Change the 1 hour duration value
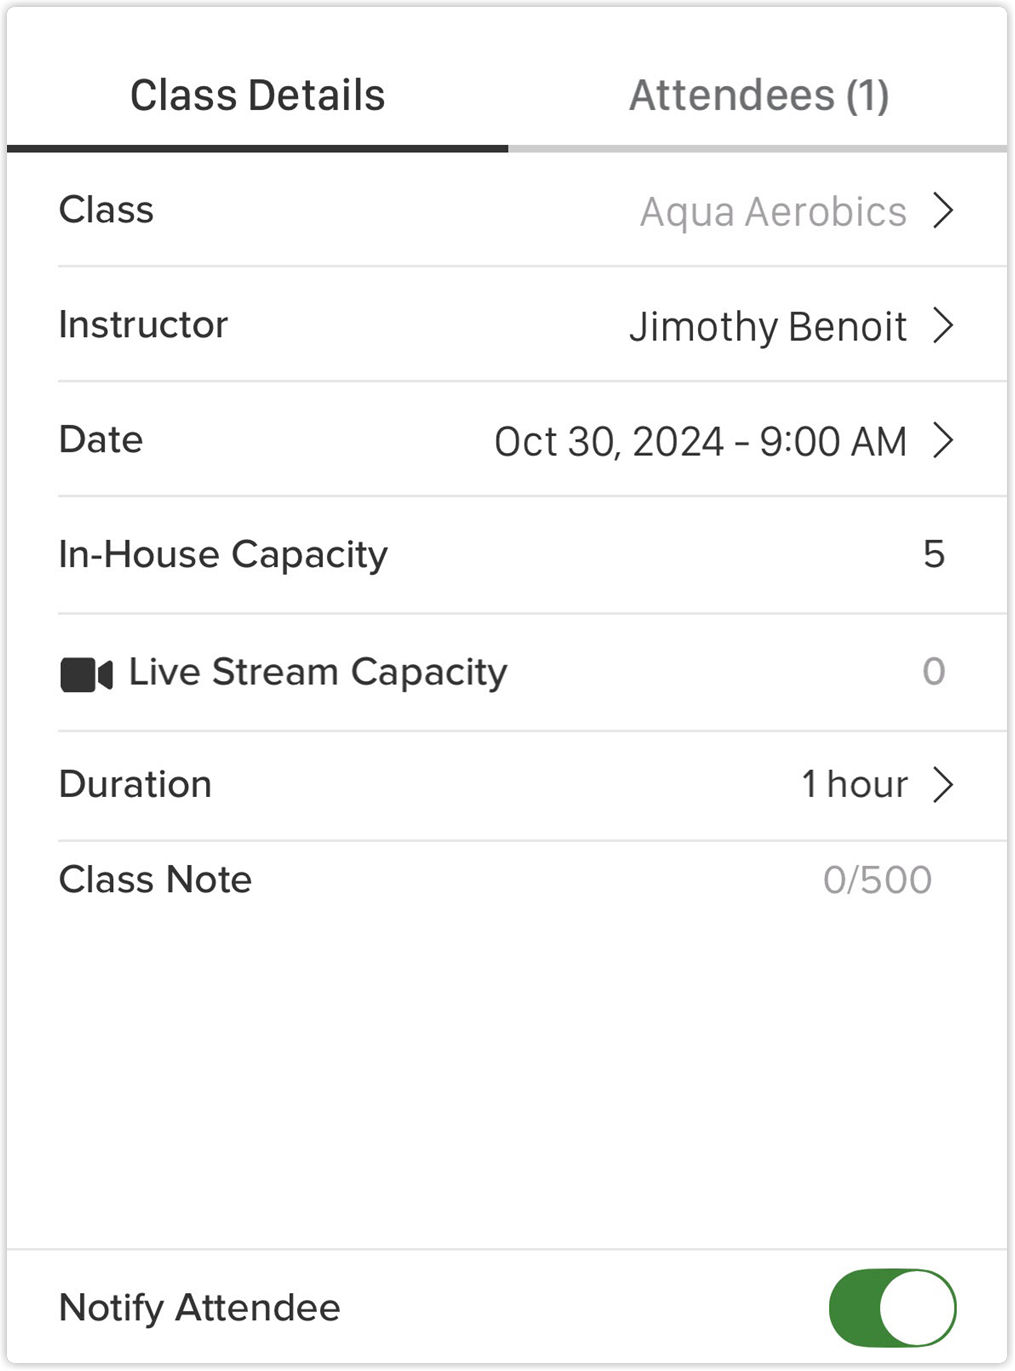 coord(855,784)
